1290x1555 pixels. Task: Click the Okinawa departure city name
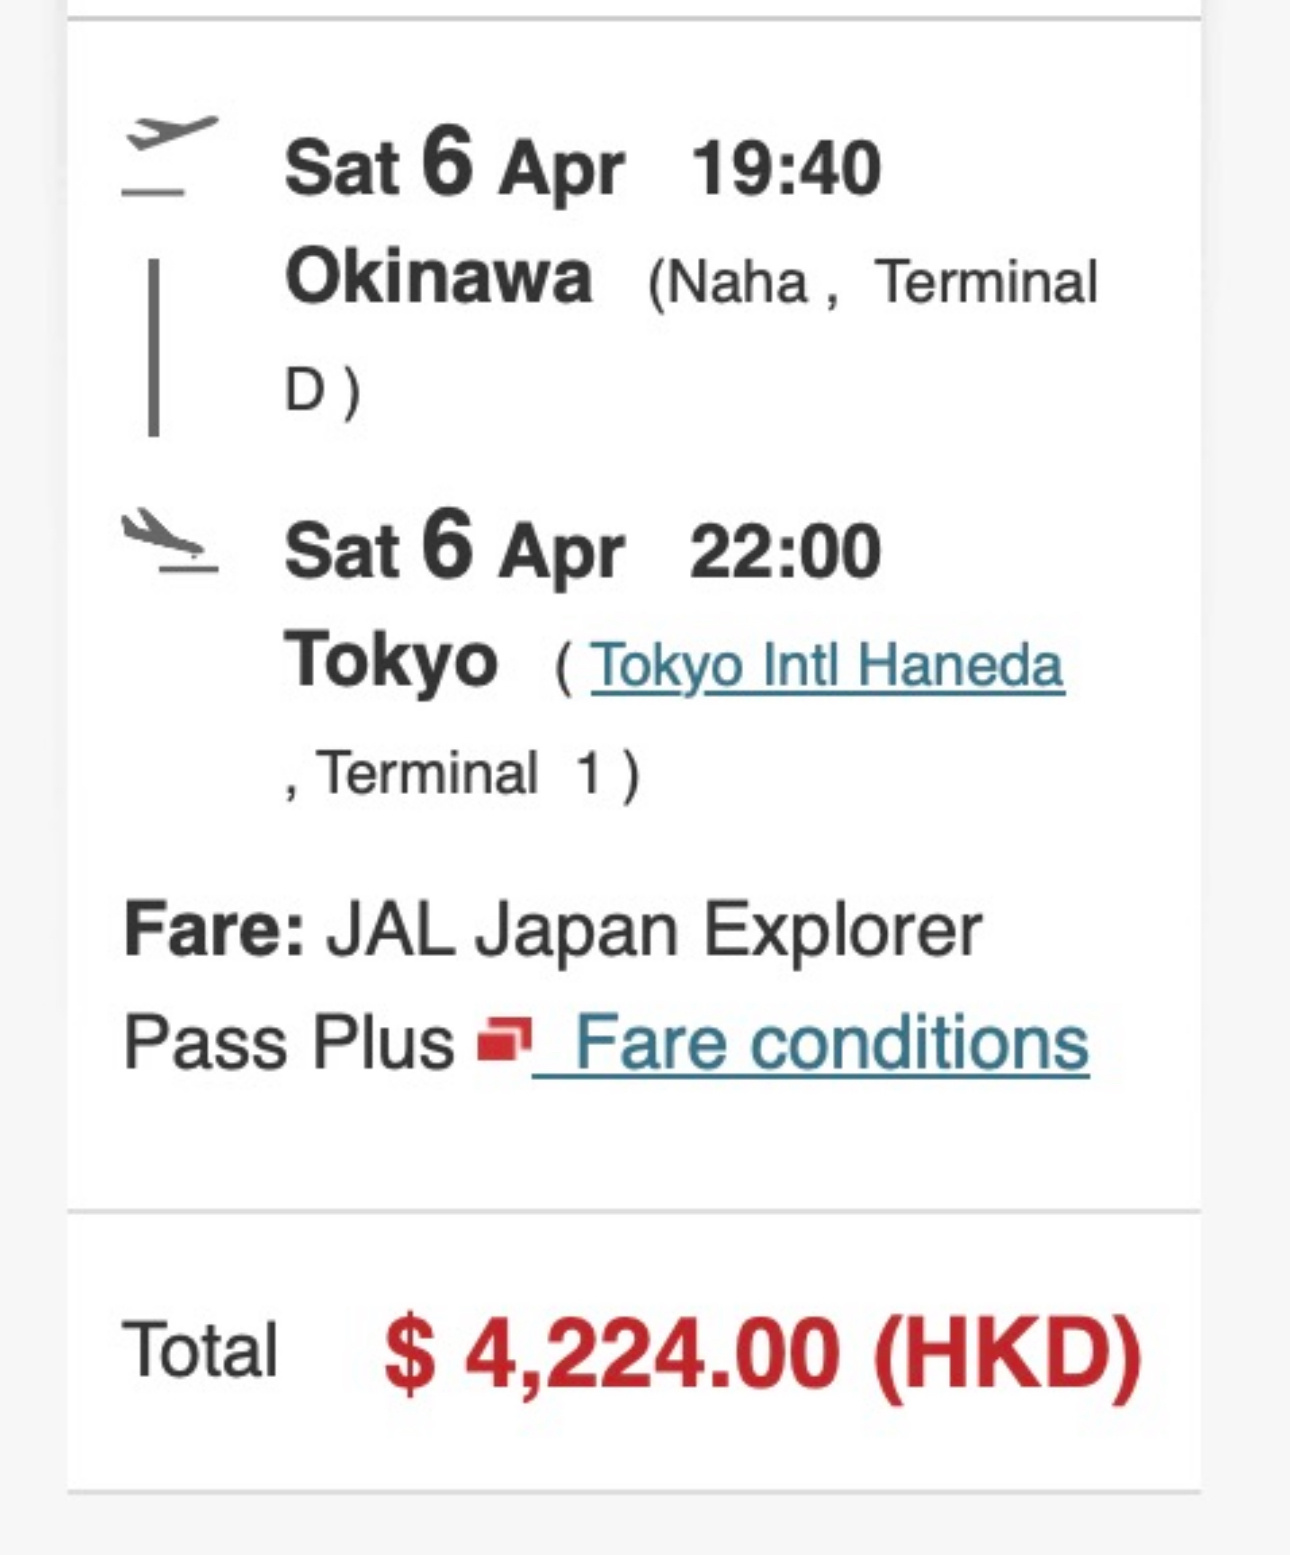click(438, 277)
